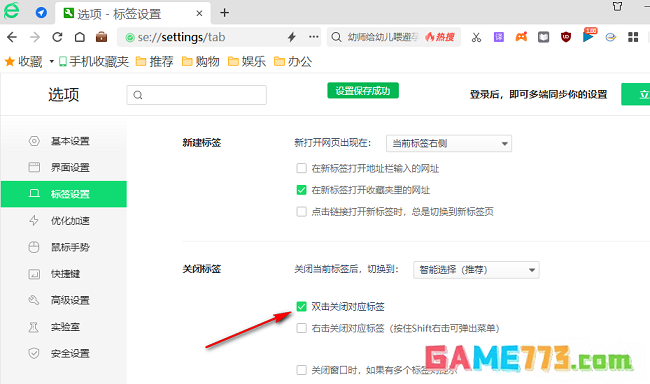The image size is (650, 384).
Task: Open the address bar more options dots
Action: [x=314, y=37]
